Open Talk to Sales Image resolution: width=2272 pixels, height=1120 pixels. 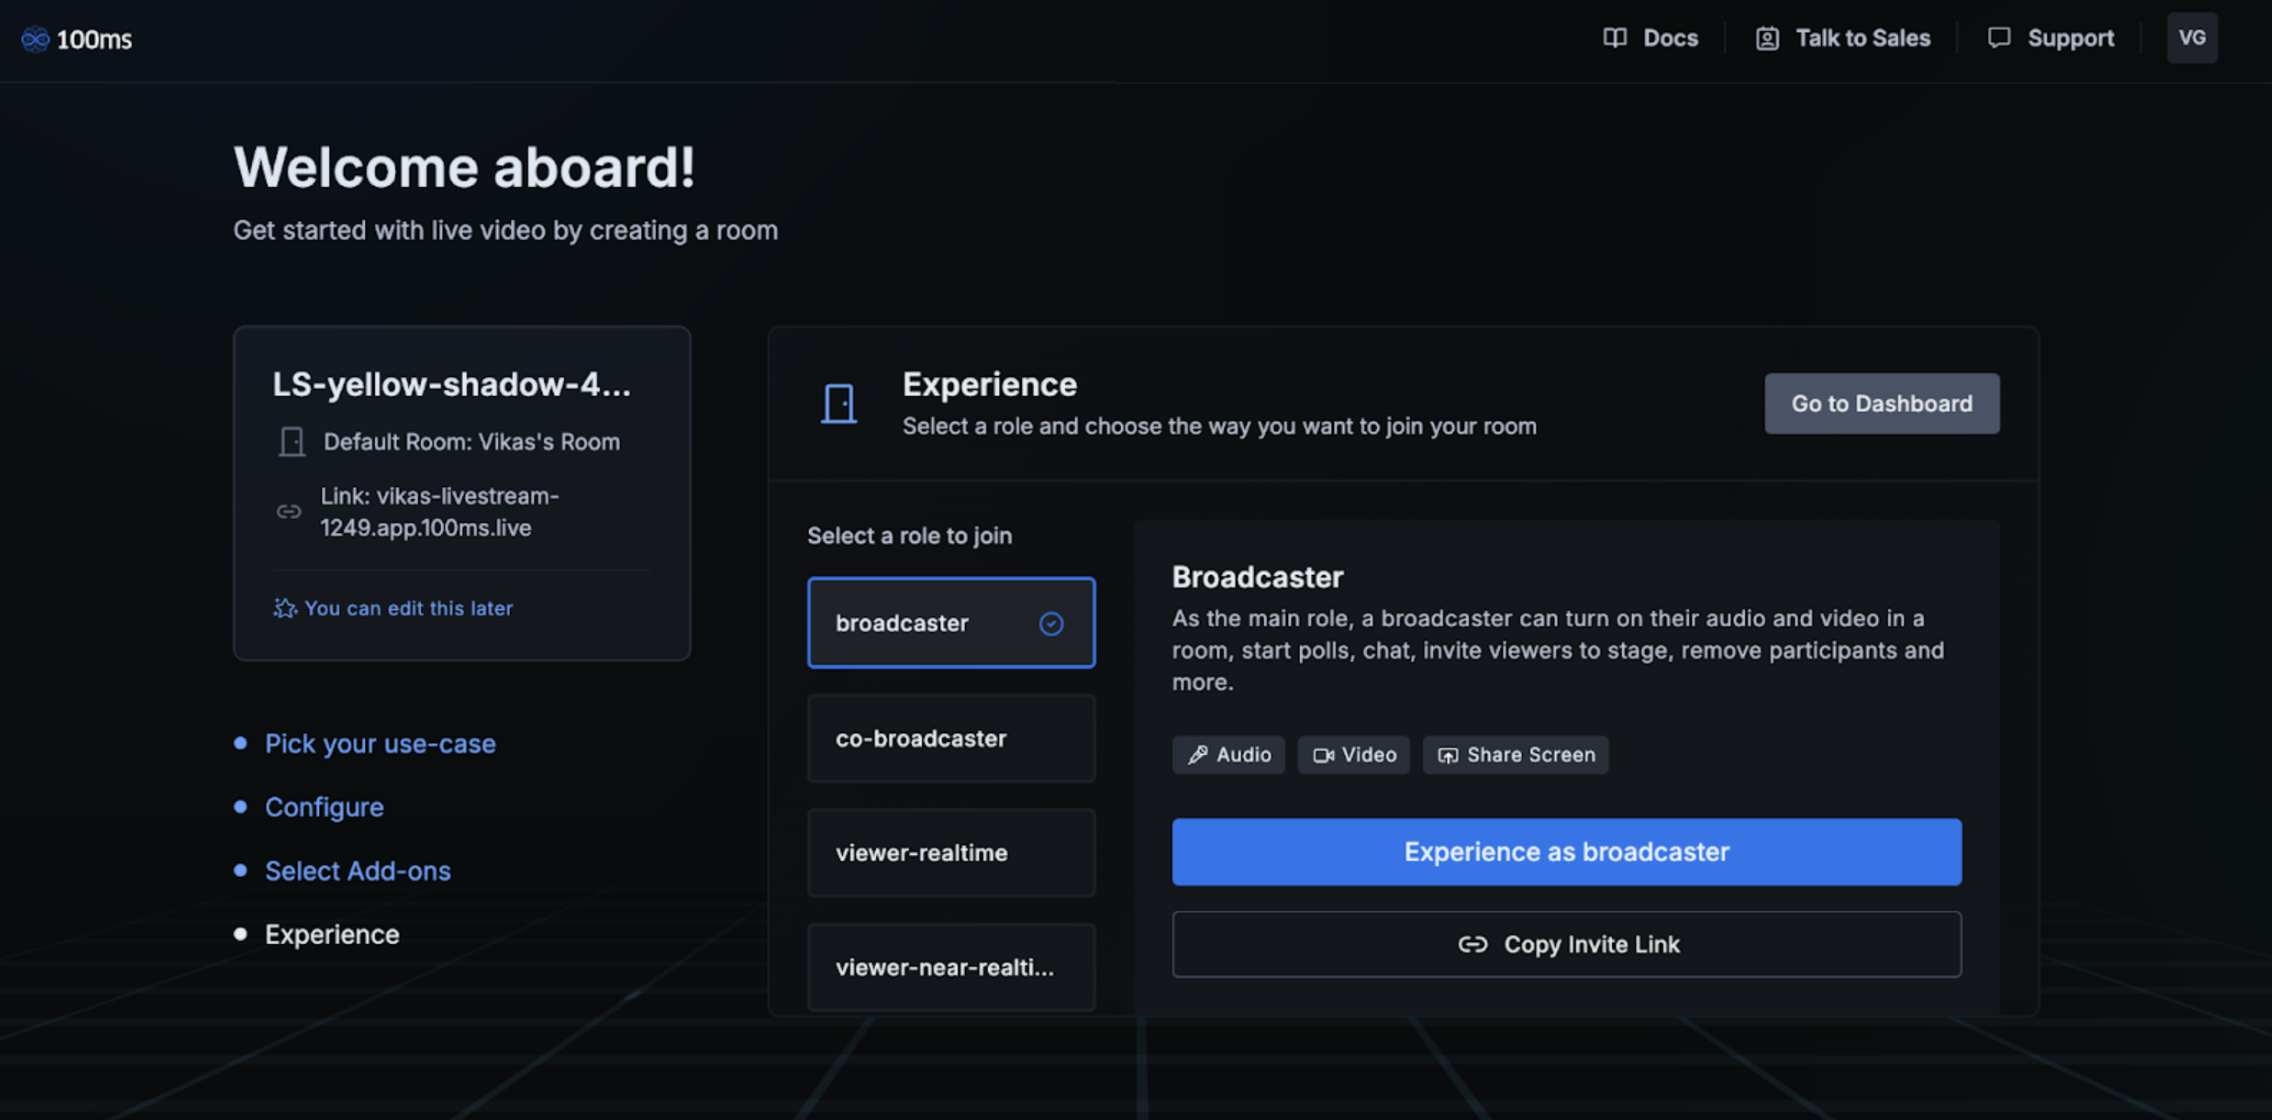point(1842,38)
